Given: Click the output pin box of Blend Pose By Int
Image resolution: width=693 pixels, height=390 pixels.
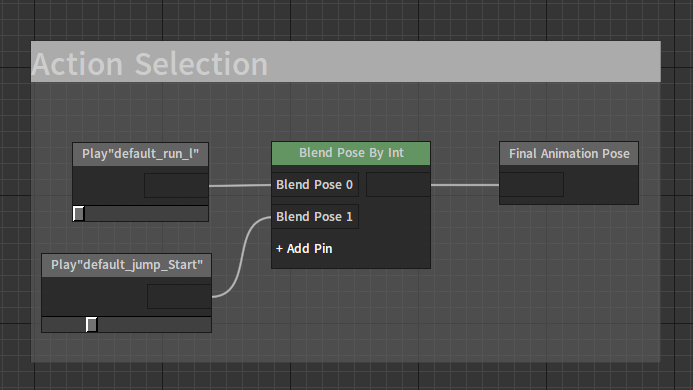Looking at the screenshot, I should tap(398, 184).
